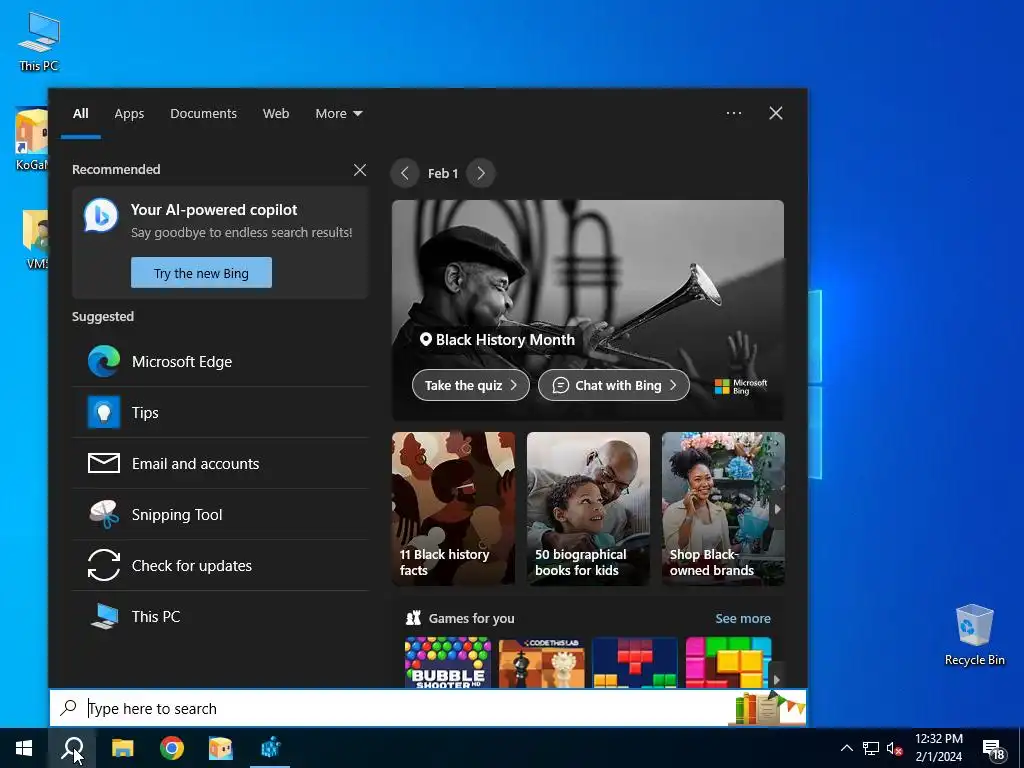Click Chat with Bing button

tap(614, 385)
